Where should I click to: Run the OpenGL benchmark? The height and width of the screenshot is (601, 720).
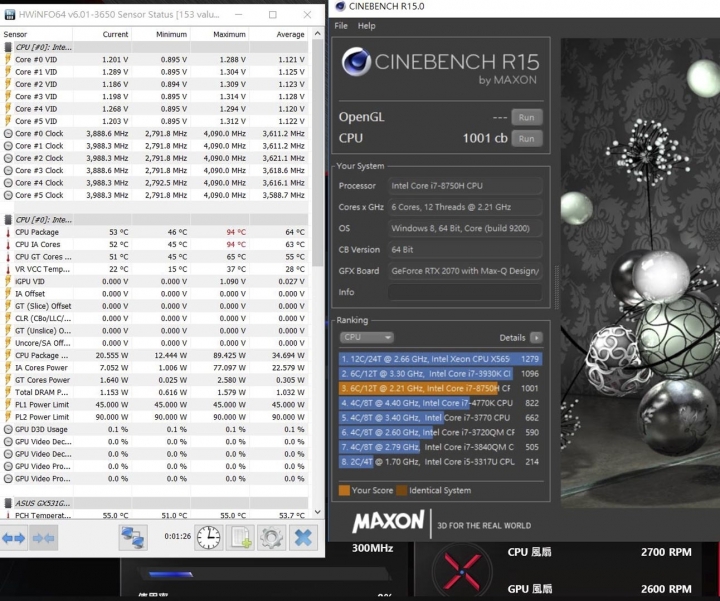point(527,117)
